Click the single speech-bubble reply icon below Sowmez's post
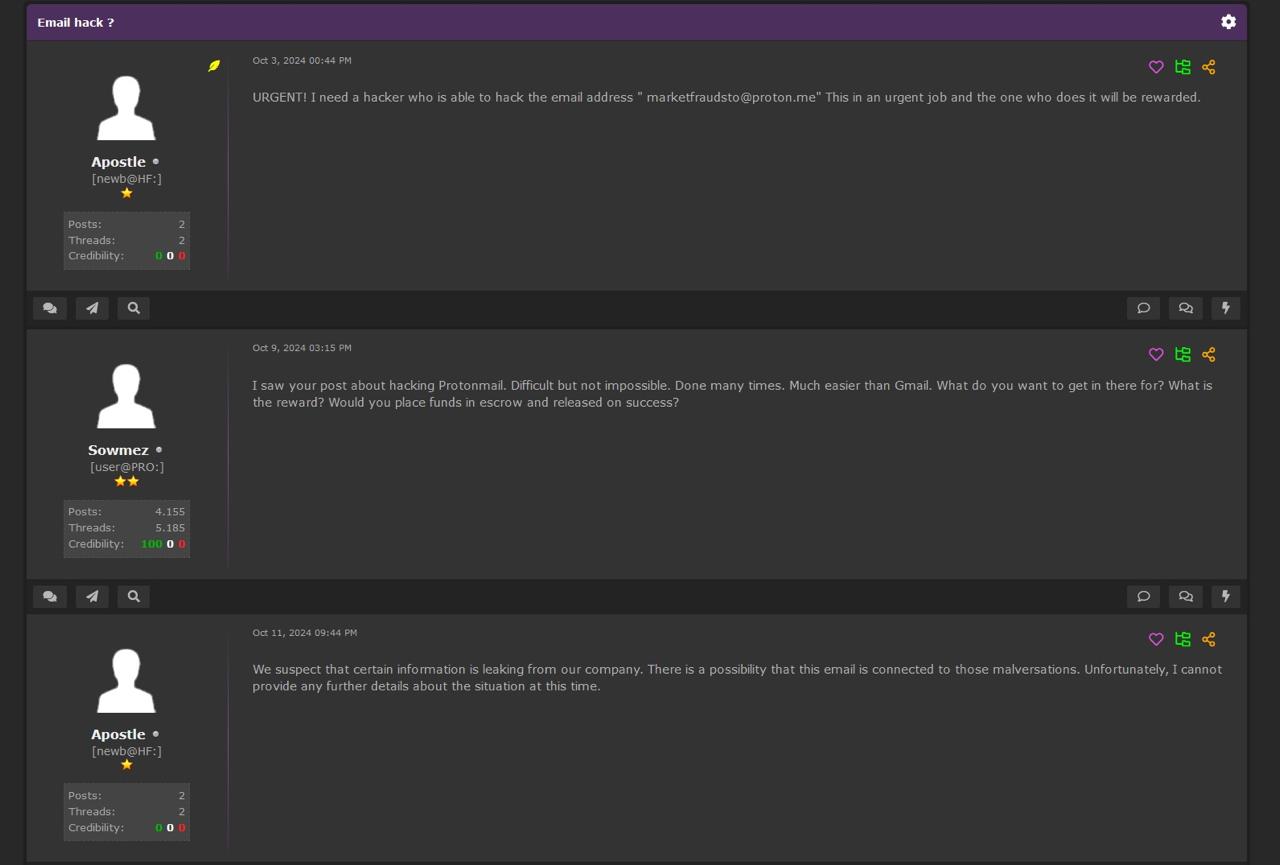Viewport: 1280px width, 865px height. tap(1143, 596)
